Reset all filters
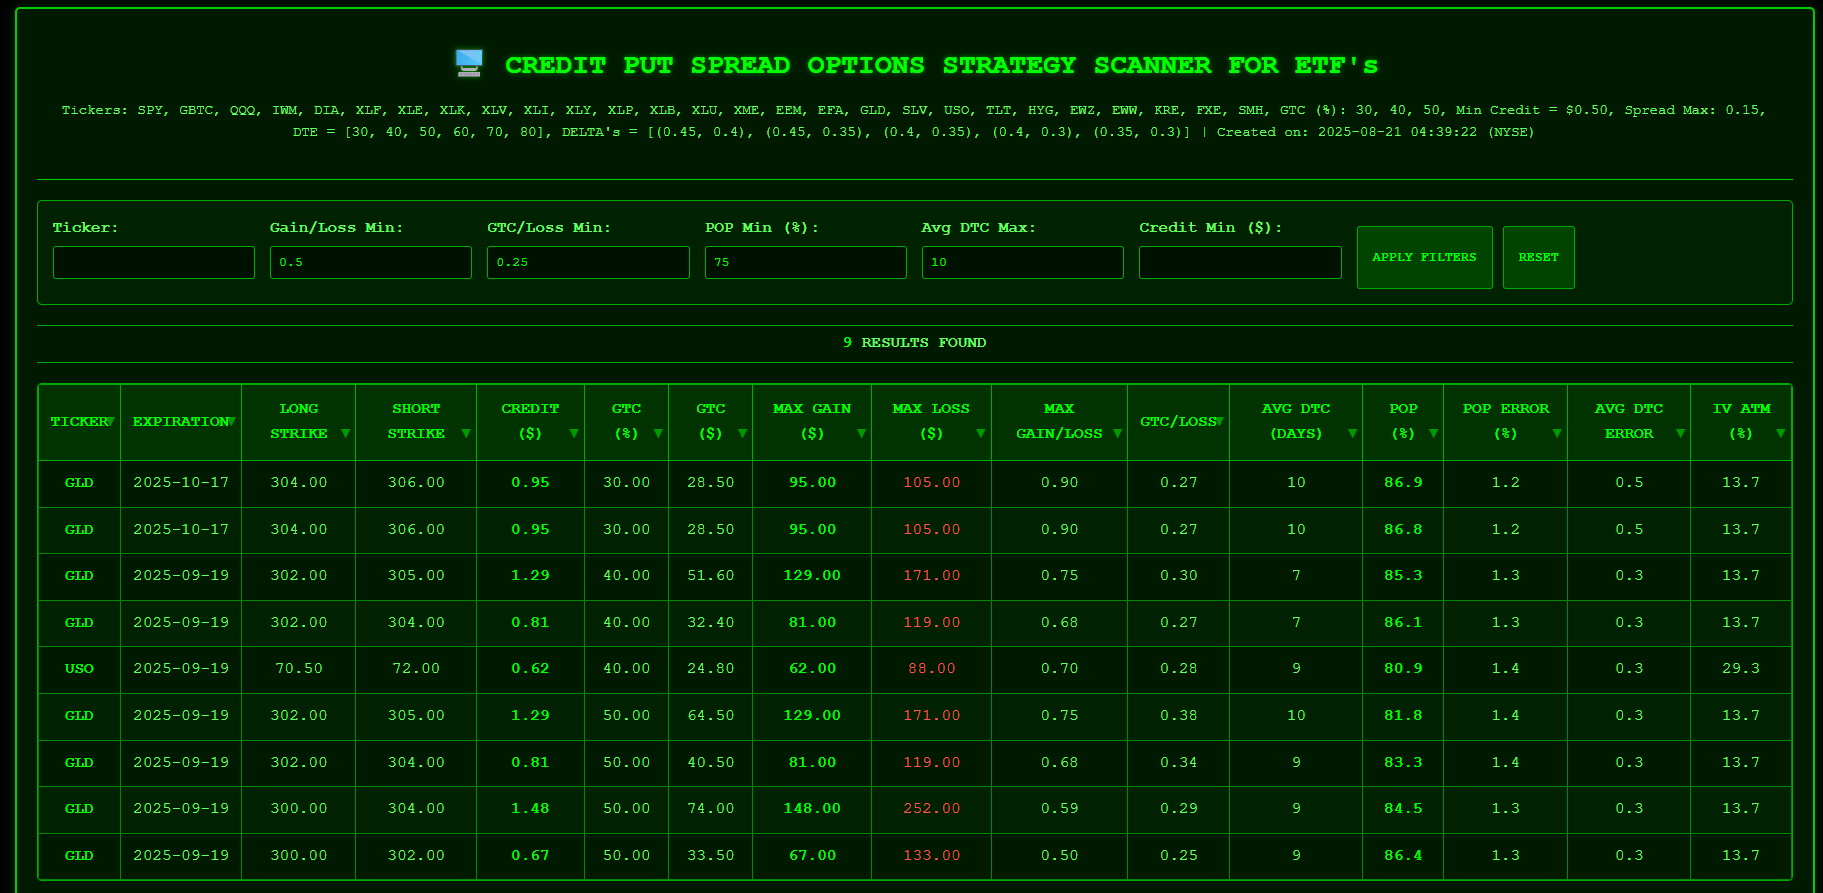The width and height of the screenshot is (1823, 893). click(x=1538, y=258)
